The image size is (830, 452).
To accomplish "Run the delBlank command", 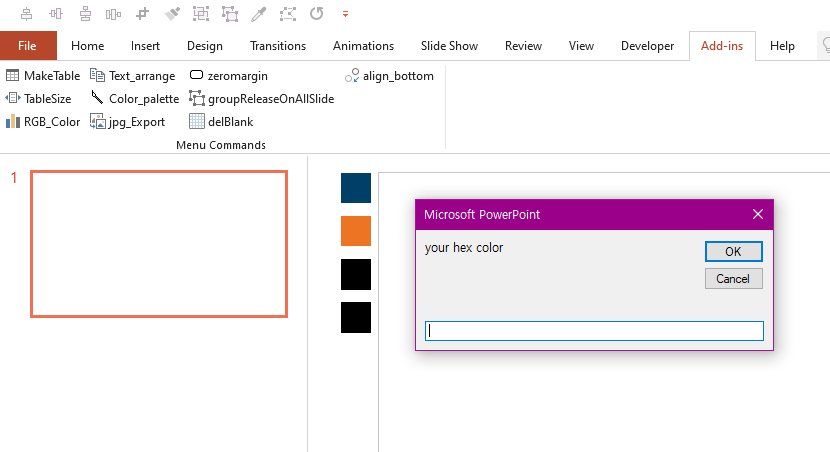I will (221, 122).
